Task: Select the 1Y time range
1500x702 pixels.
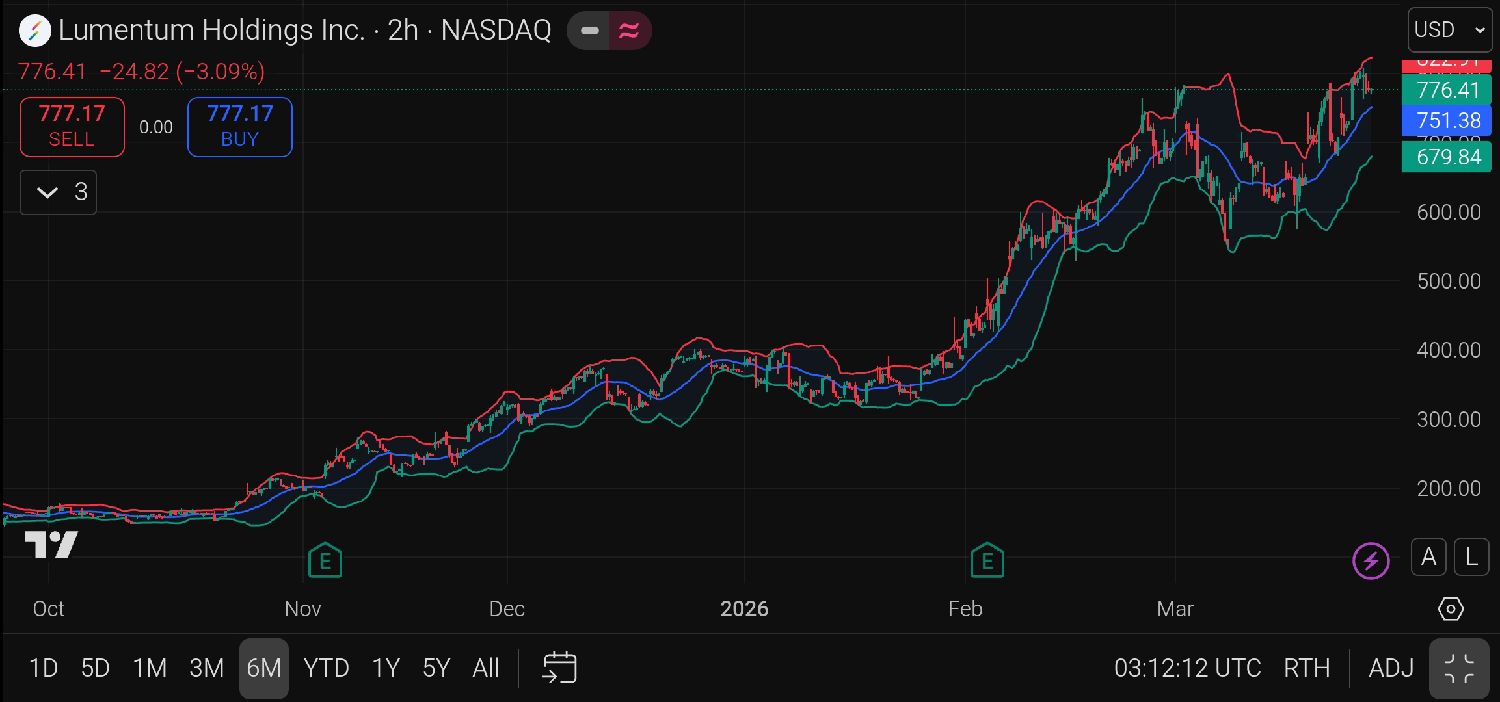Action: tap(386, 668)
